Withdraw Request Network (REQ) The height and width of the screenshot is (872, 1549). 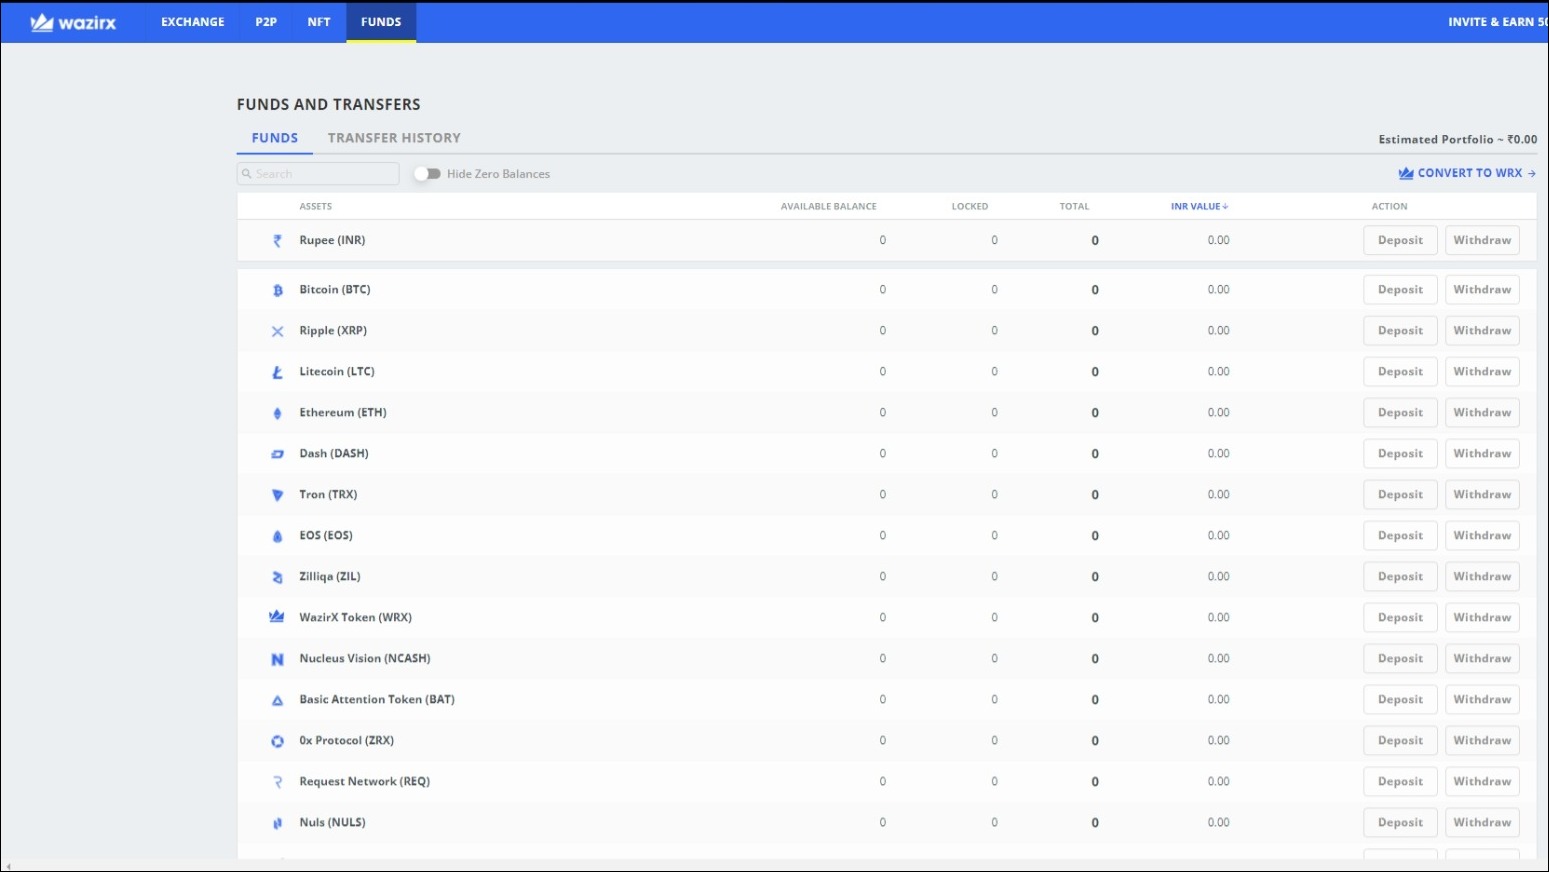(x=1482, y=782)
